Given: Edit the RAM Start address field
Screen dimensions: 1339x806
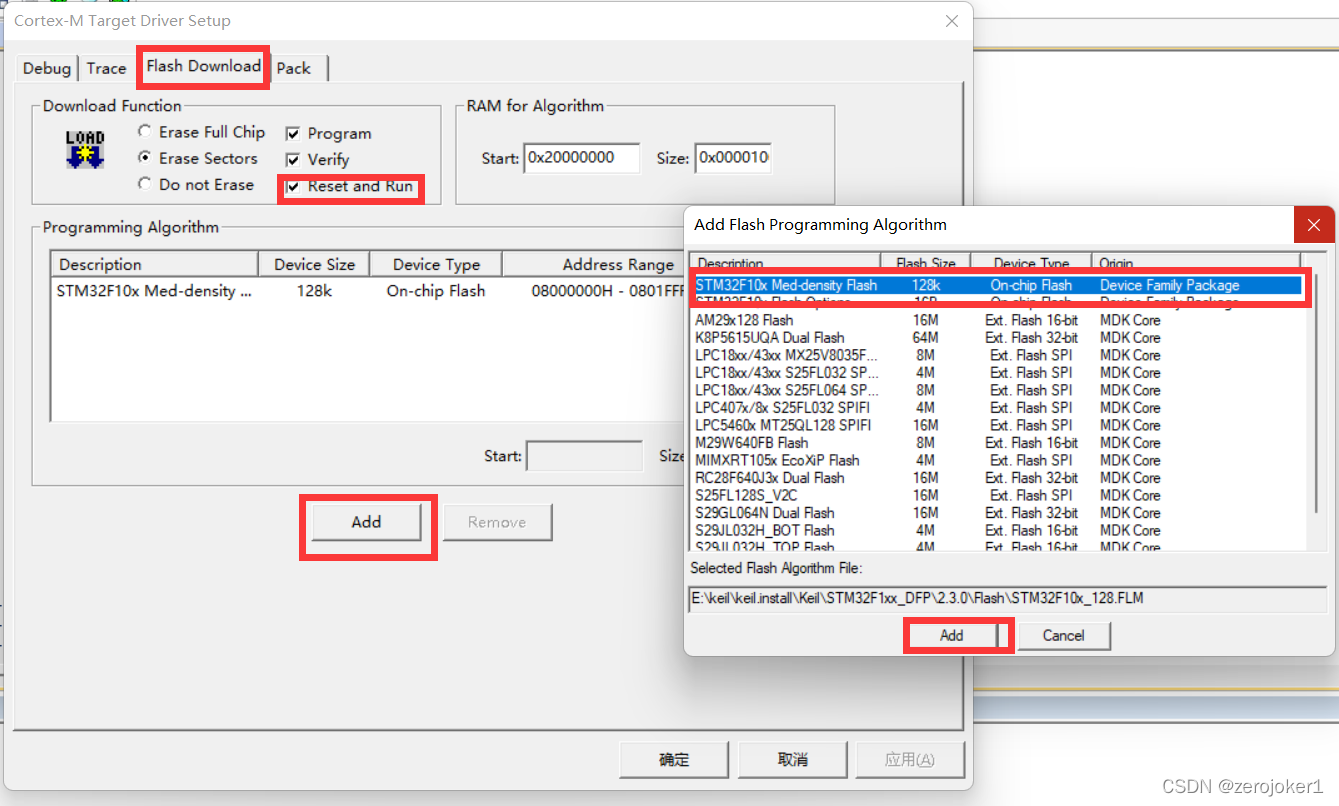Looking at the screenshot, I should point(582,158).
